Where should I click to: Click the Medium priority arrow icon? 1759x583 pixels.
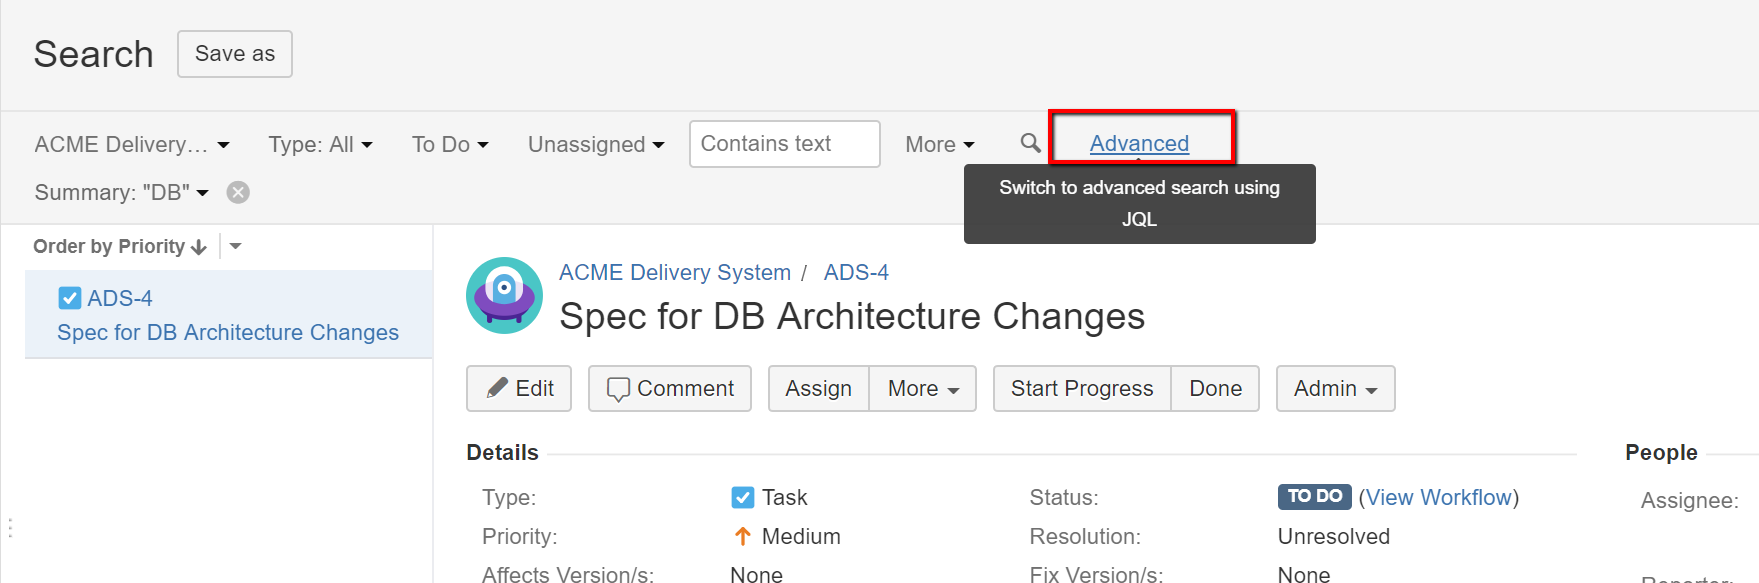point(742,536)
